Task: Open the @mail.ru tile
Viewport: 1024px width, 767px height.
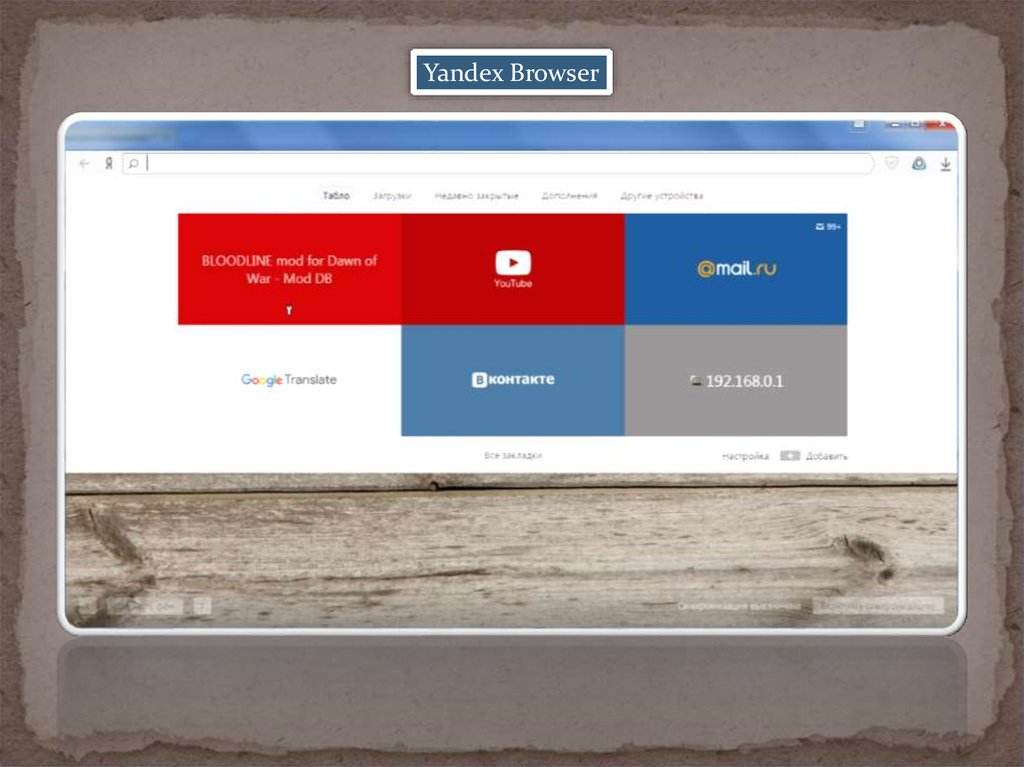Action: click(736, 269)
